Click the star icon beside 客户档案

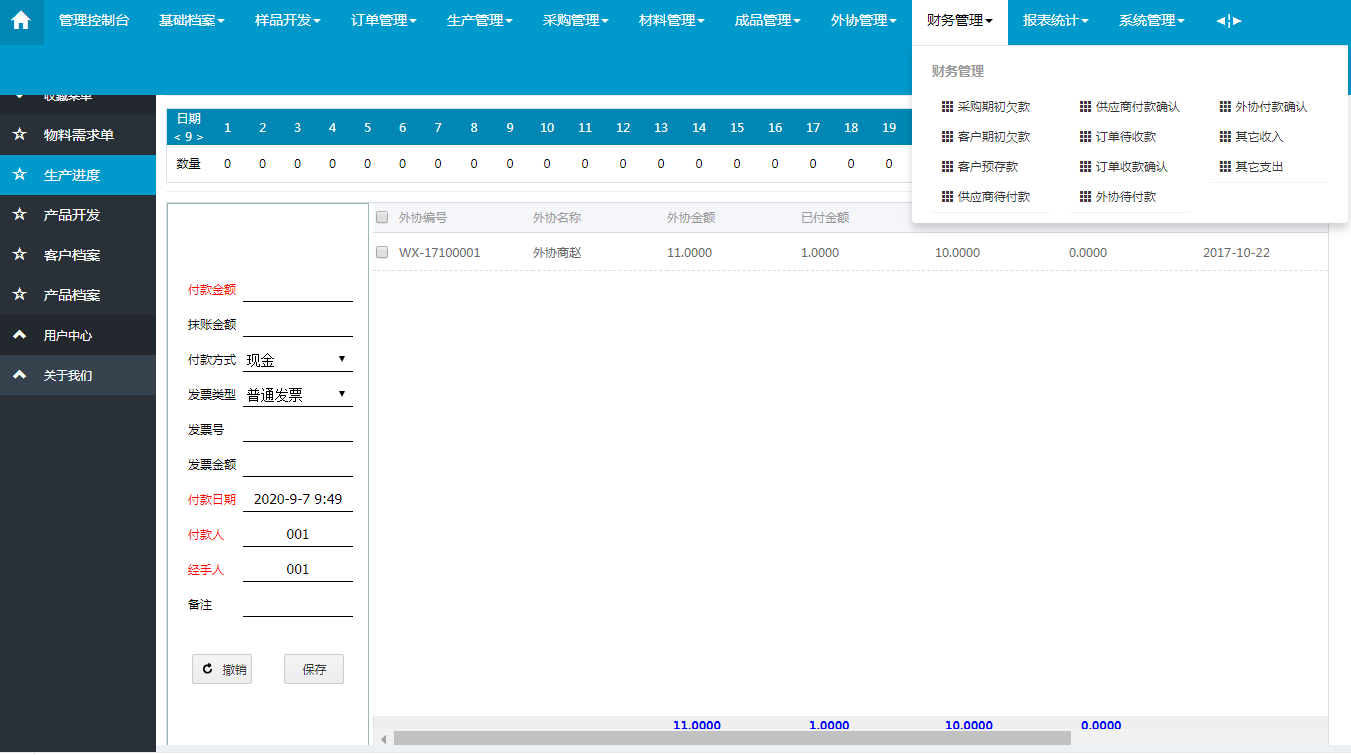click(x=19, y=255)
